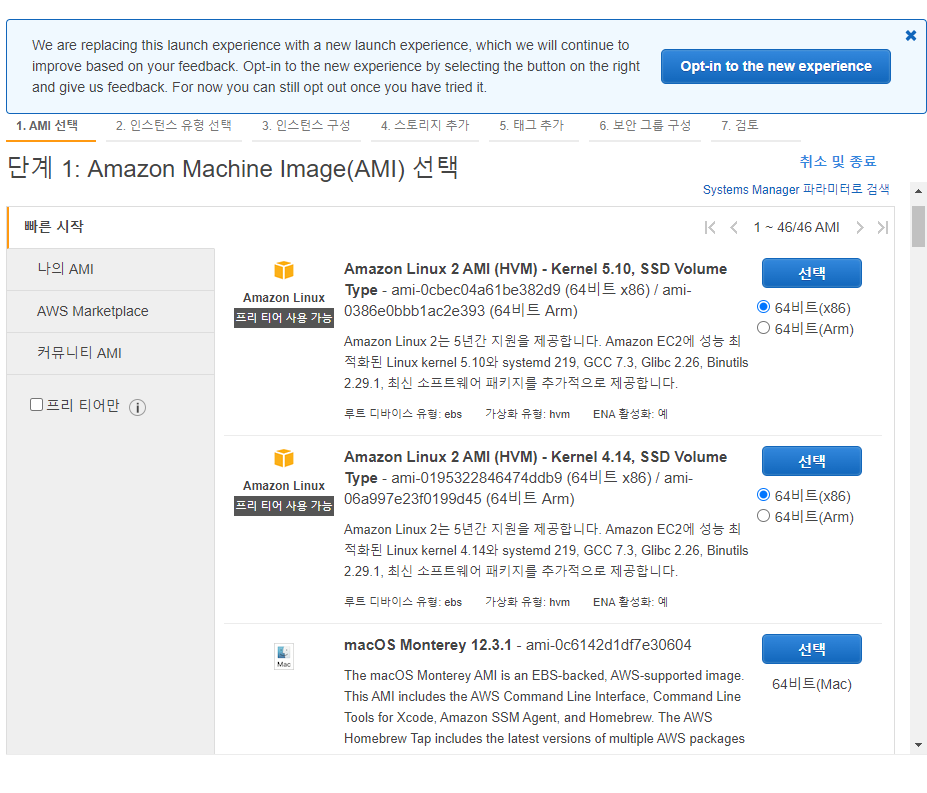Click the macOS Monterey Mac icon
Viewport: 927px width, 793px height.
(284, 656)
